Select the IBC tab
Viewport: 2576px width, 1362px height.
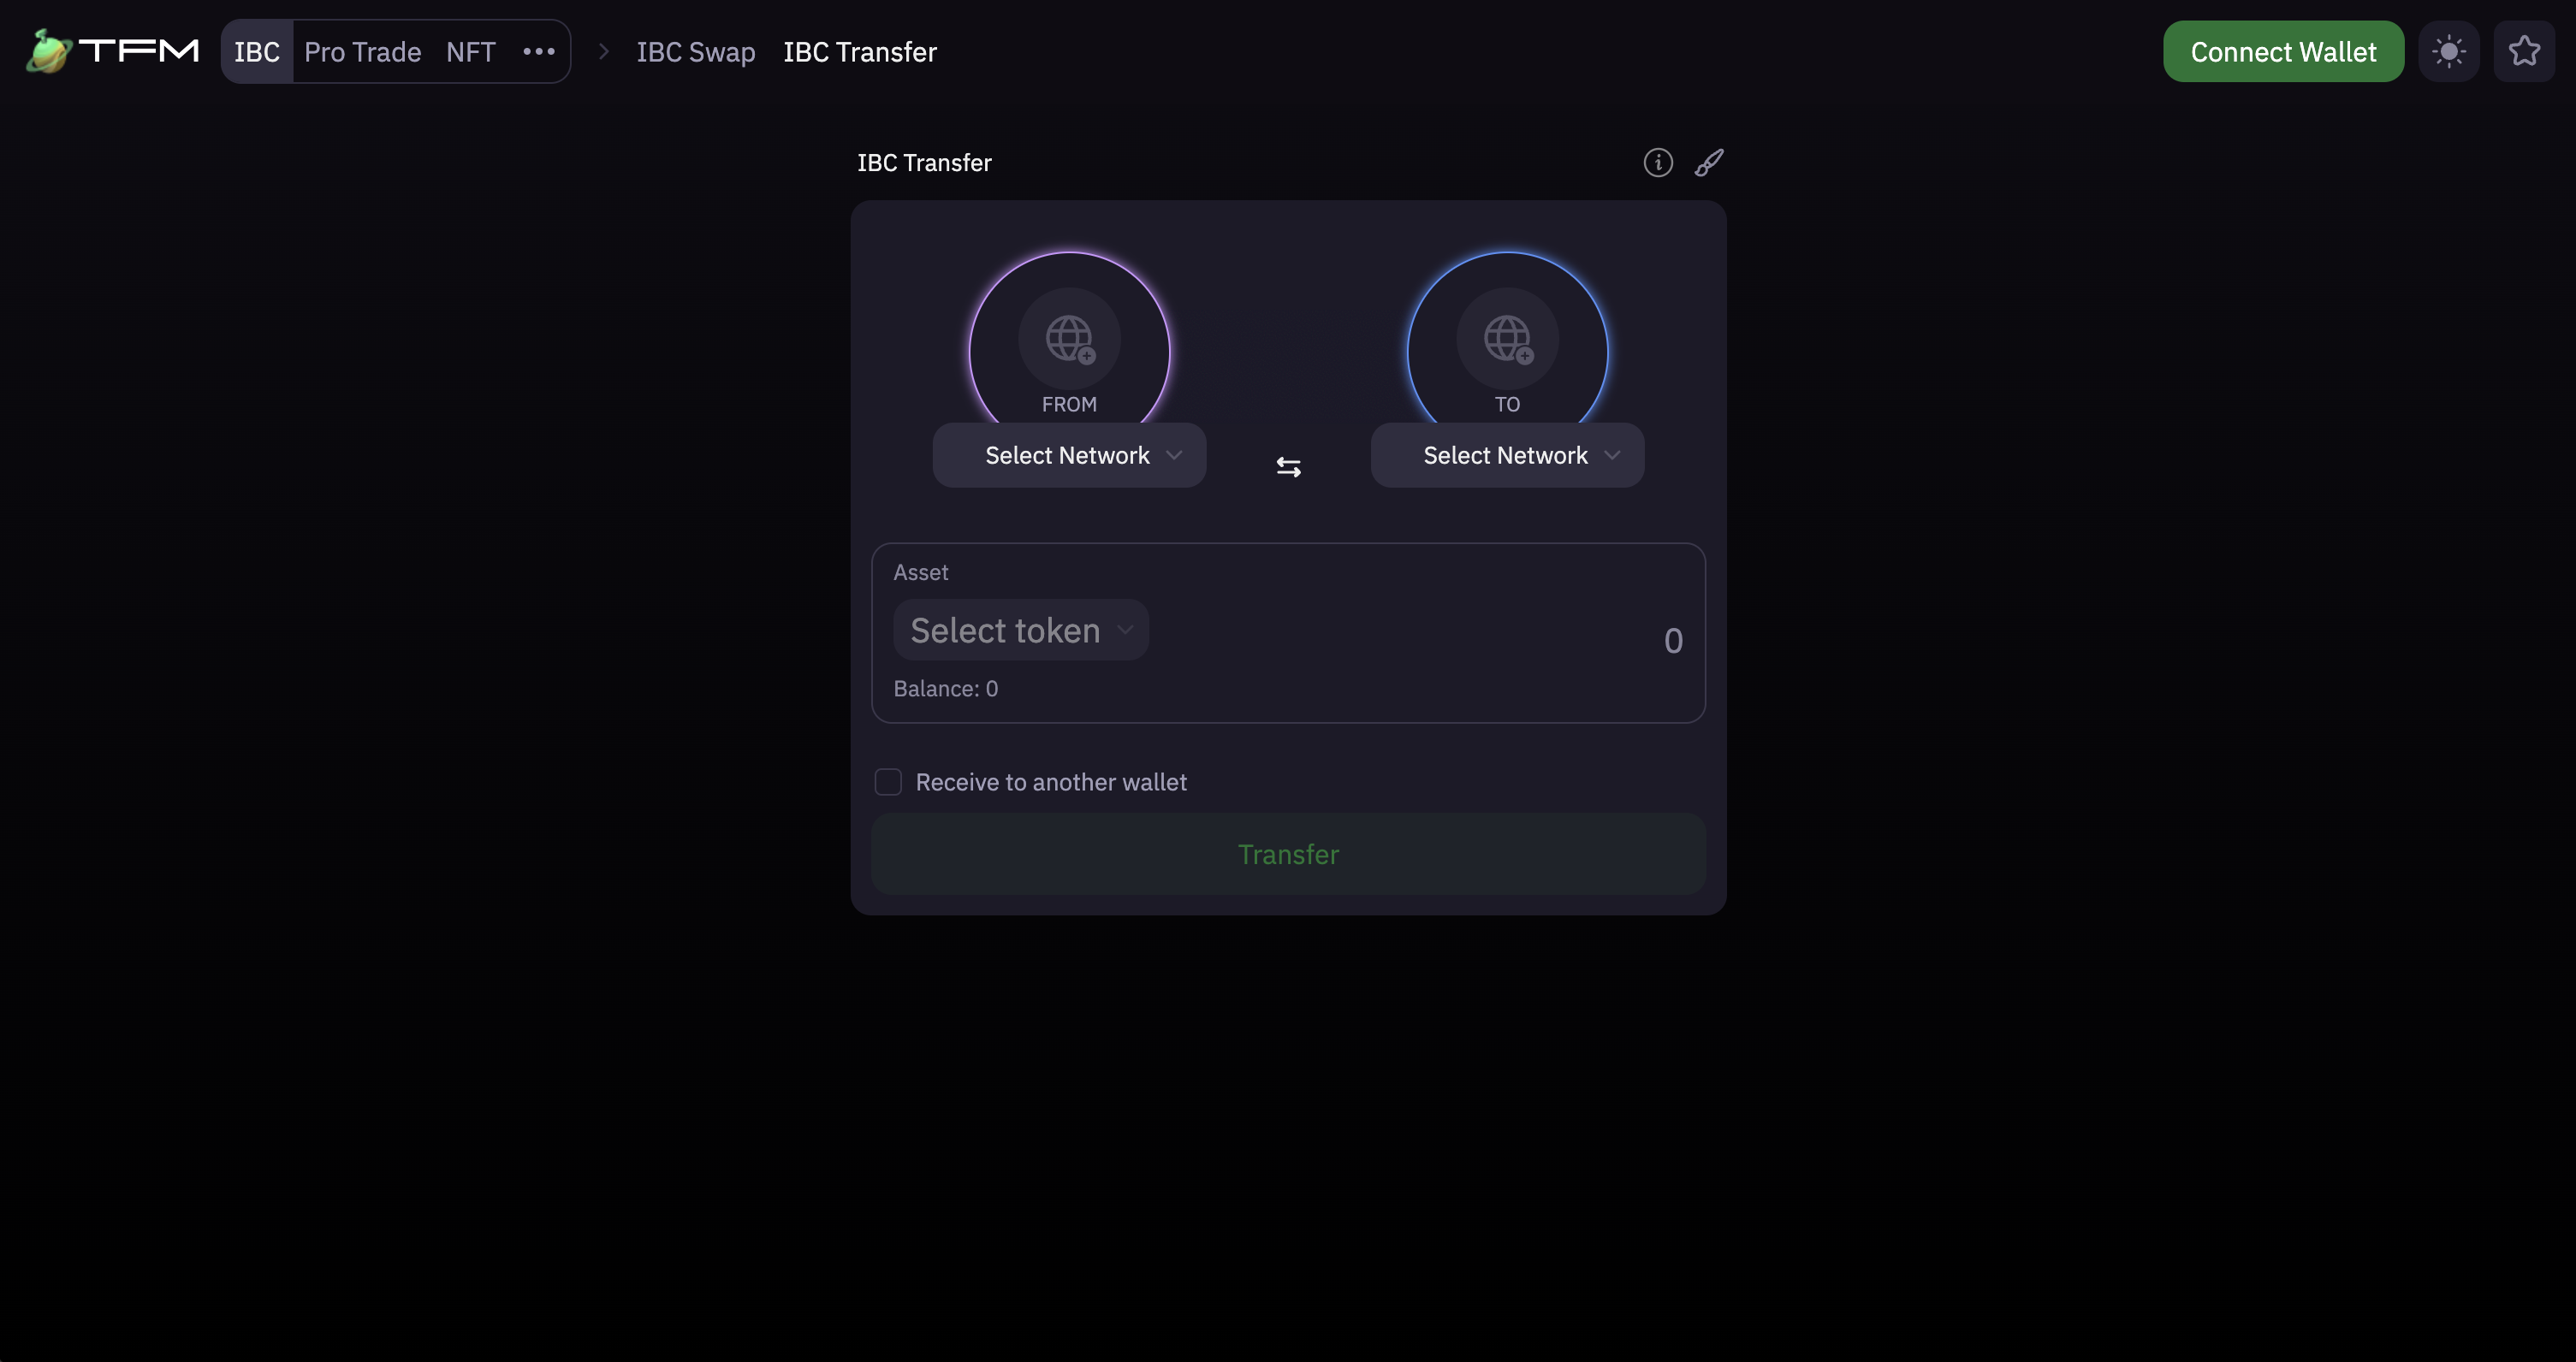[257, 51]
